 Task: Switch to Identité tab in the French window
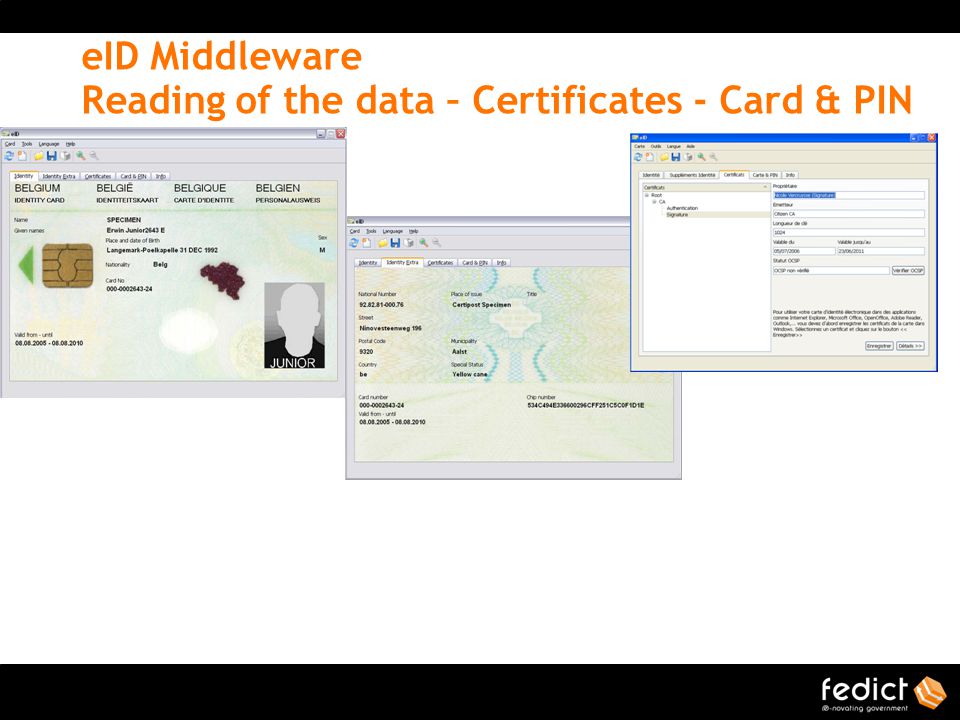point(651,175)
